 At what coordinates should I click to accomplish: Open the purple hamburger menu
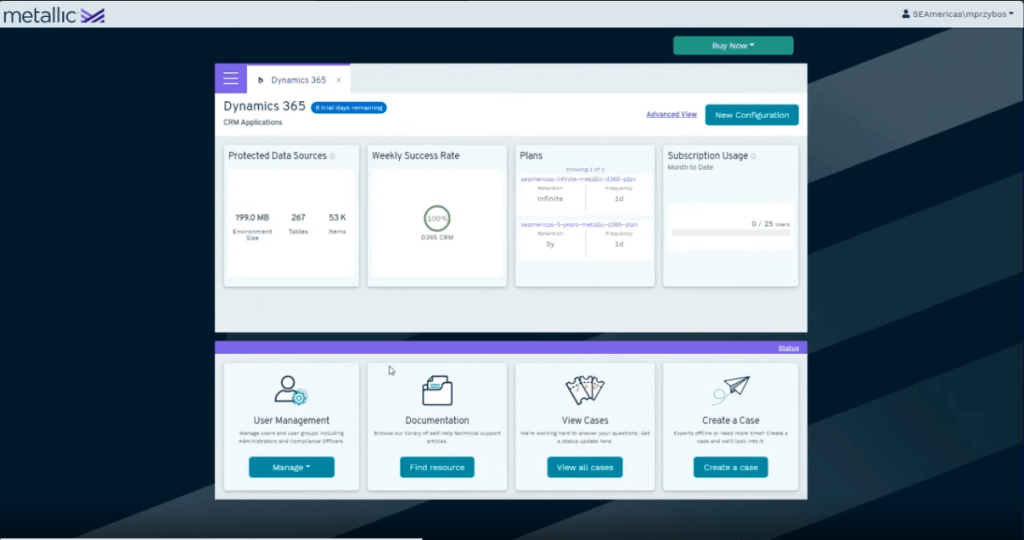(x=231, y=79)
